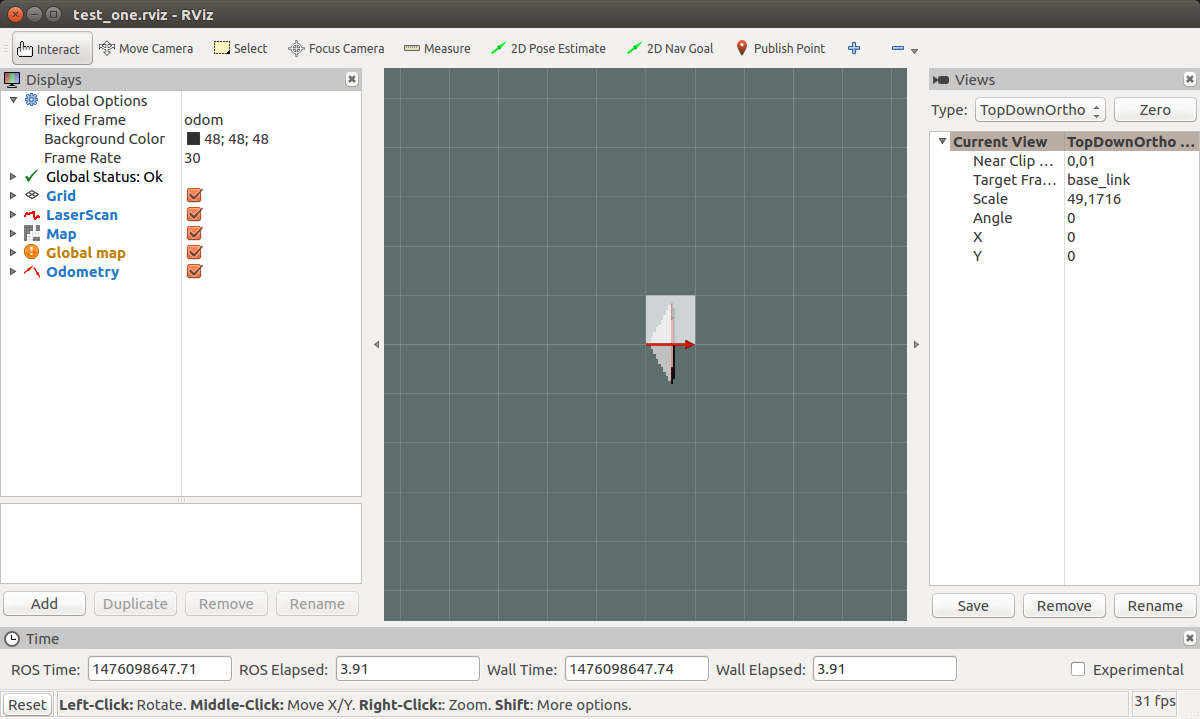Disable the LaserScan display checkbox
The height and width of the screenshot is (719, 1200).
195,215
